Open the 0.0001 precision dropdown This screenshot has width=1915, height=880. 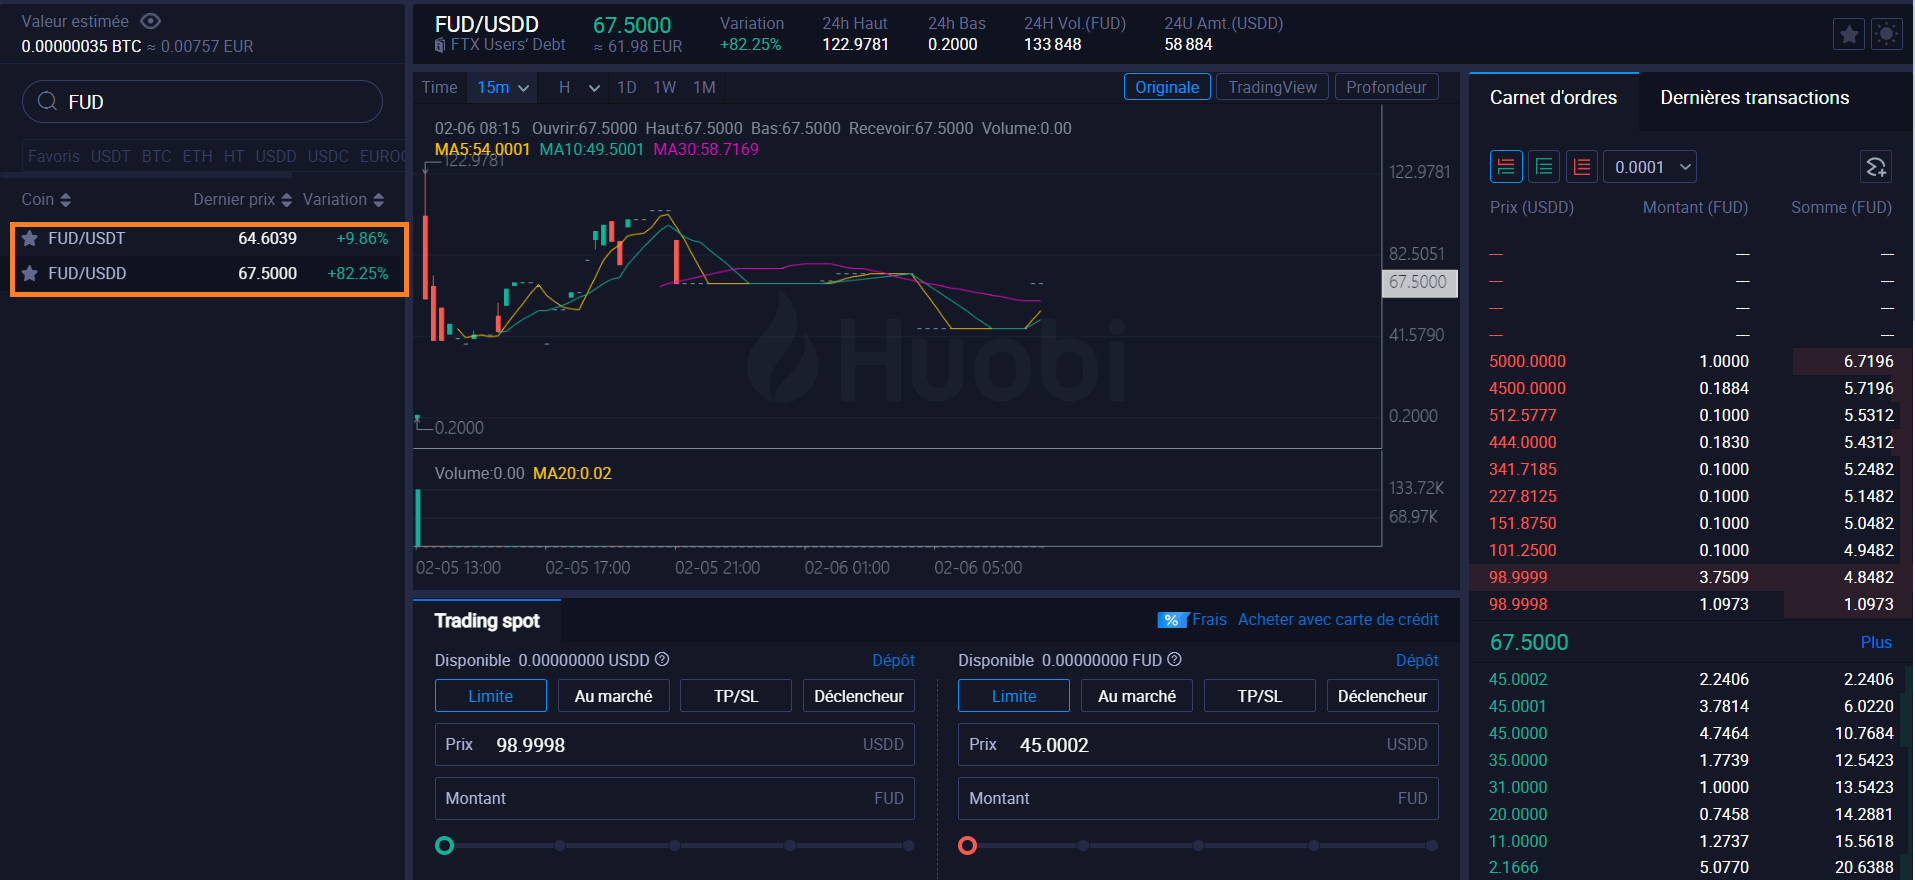(1651, 167)
